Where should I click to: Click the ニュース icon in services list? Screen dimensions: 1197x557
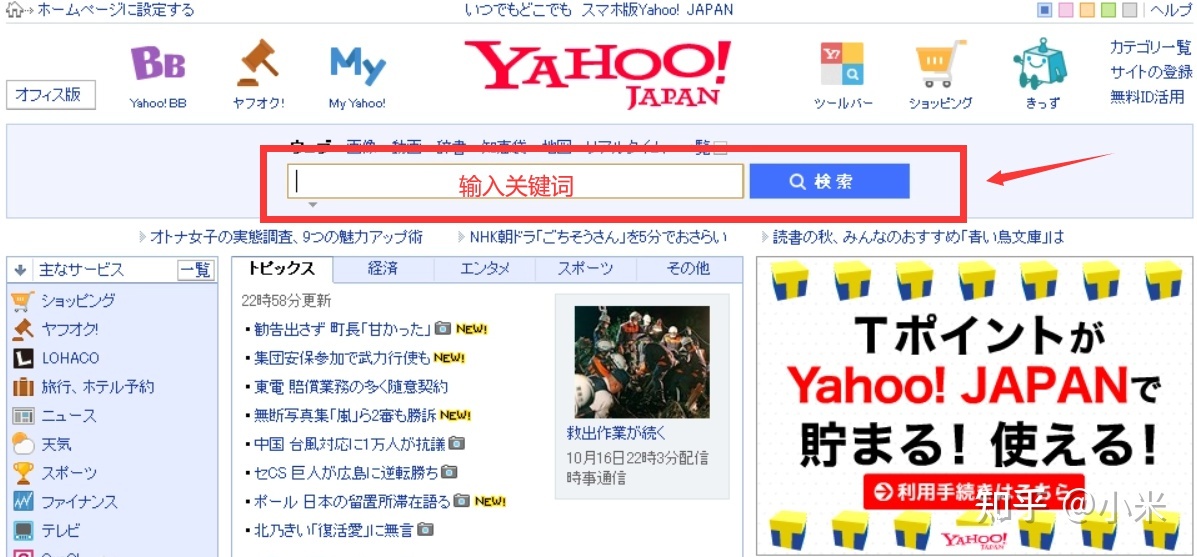[23, 417]
